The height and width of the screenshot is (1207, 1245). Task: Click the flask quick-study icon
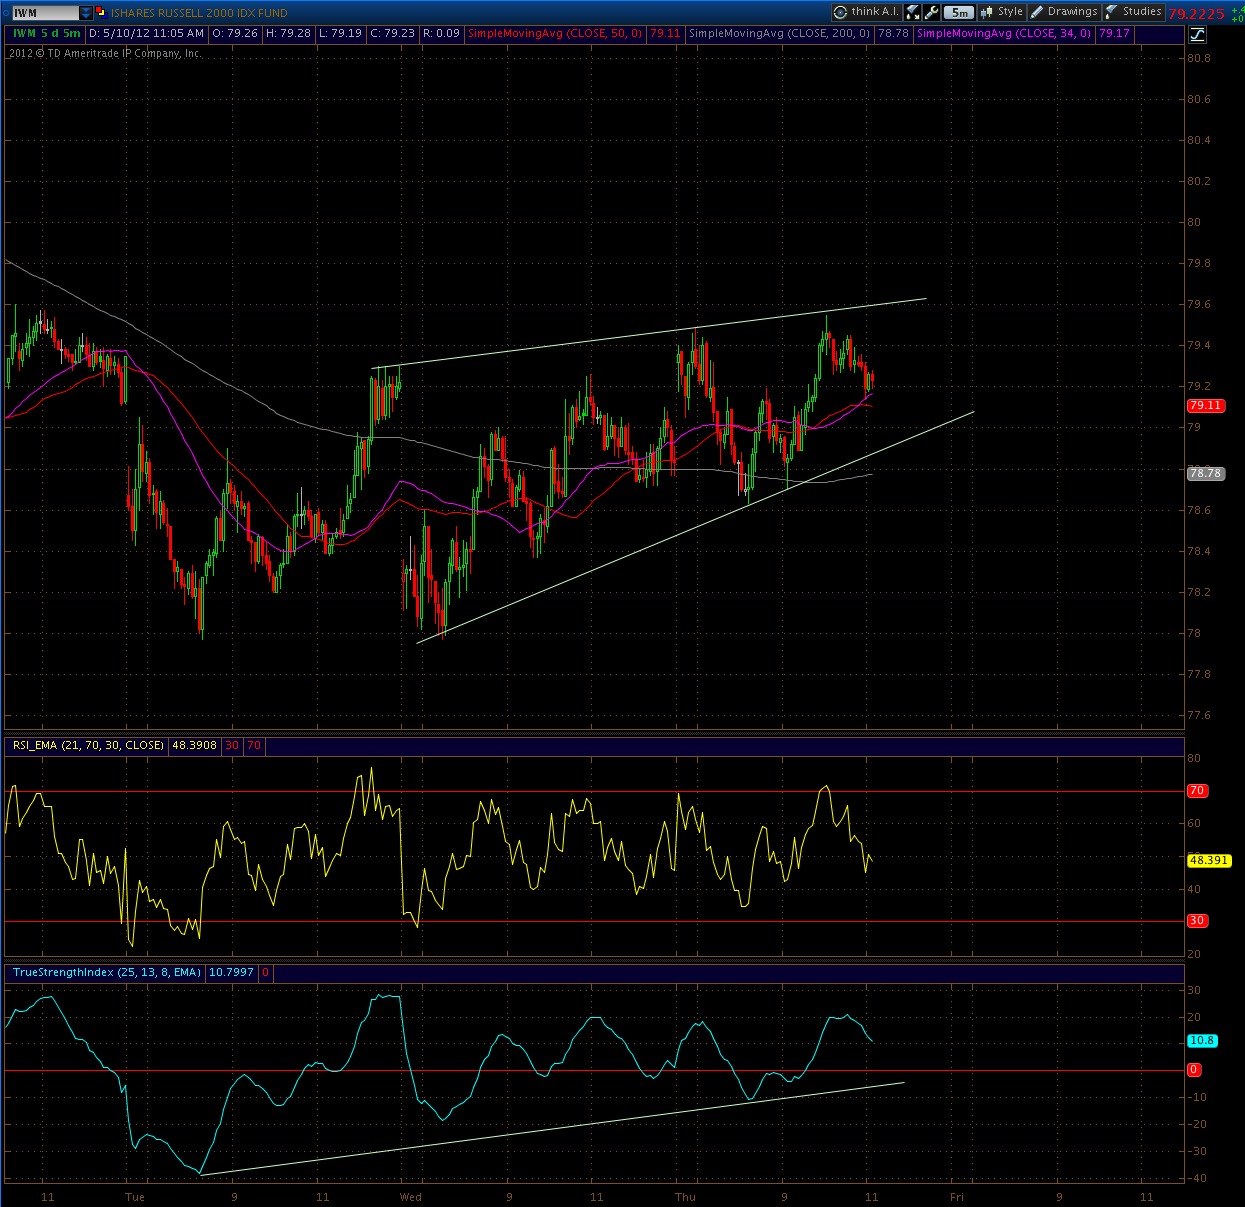[x=912, y=12]
